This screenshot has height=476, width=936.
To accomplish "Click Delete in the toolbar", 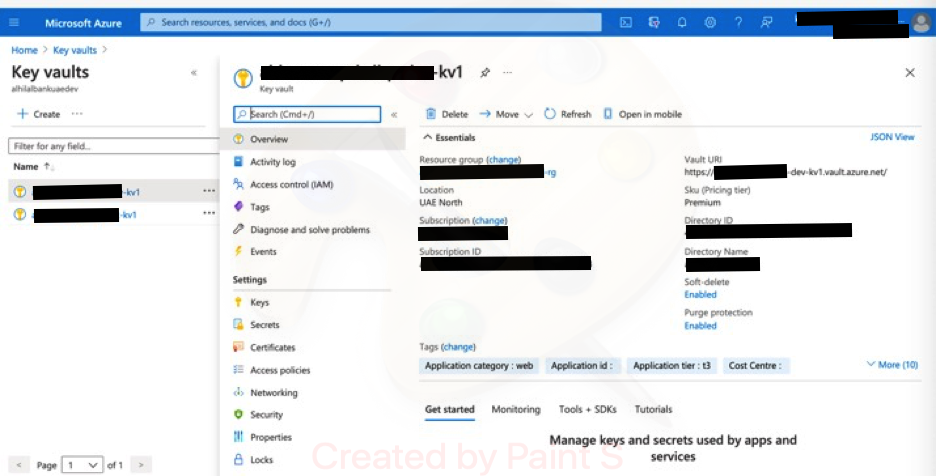I will pyautogui.click(x=447, y=114).
